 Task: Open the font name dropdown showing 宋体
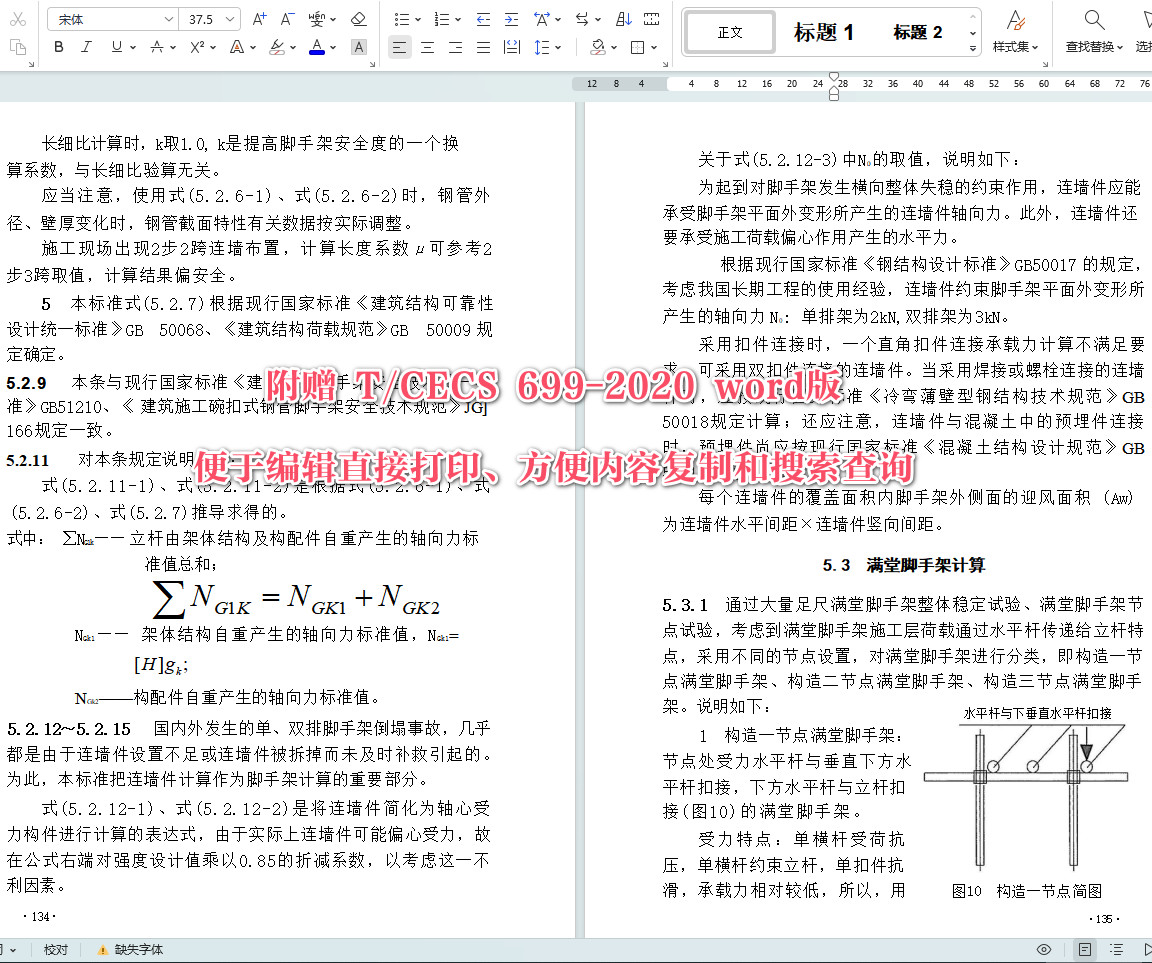click(x=110, y=18)
